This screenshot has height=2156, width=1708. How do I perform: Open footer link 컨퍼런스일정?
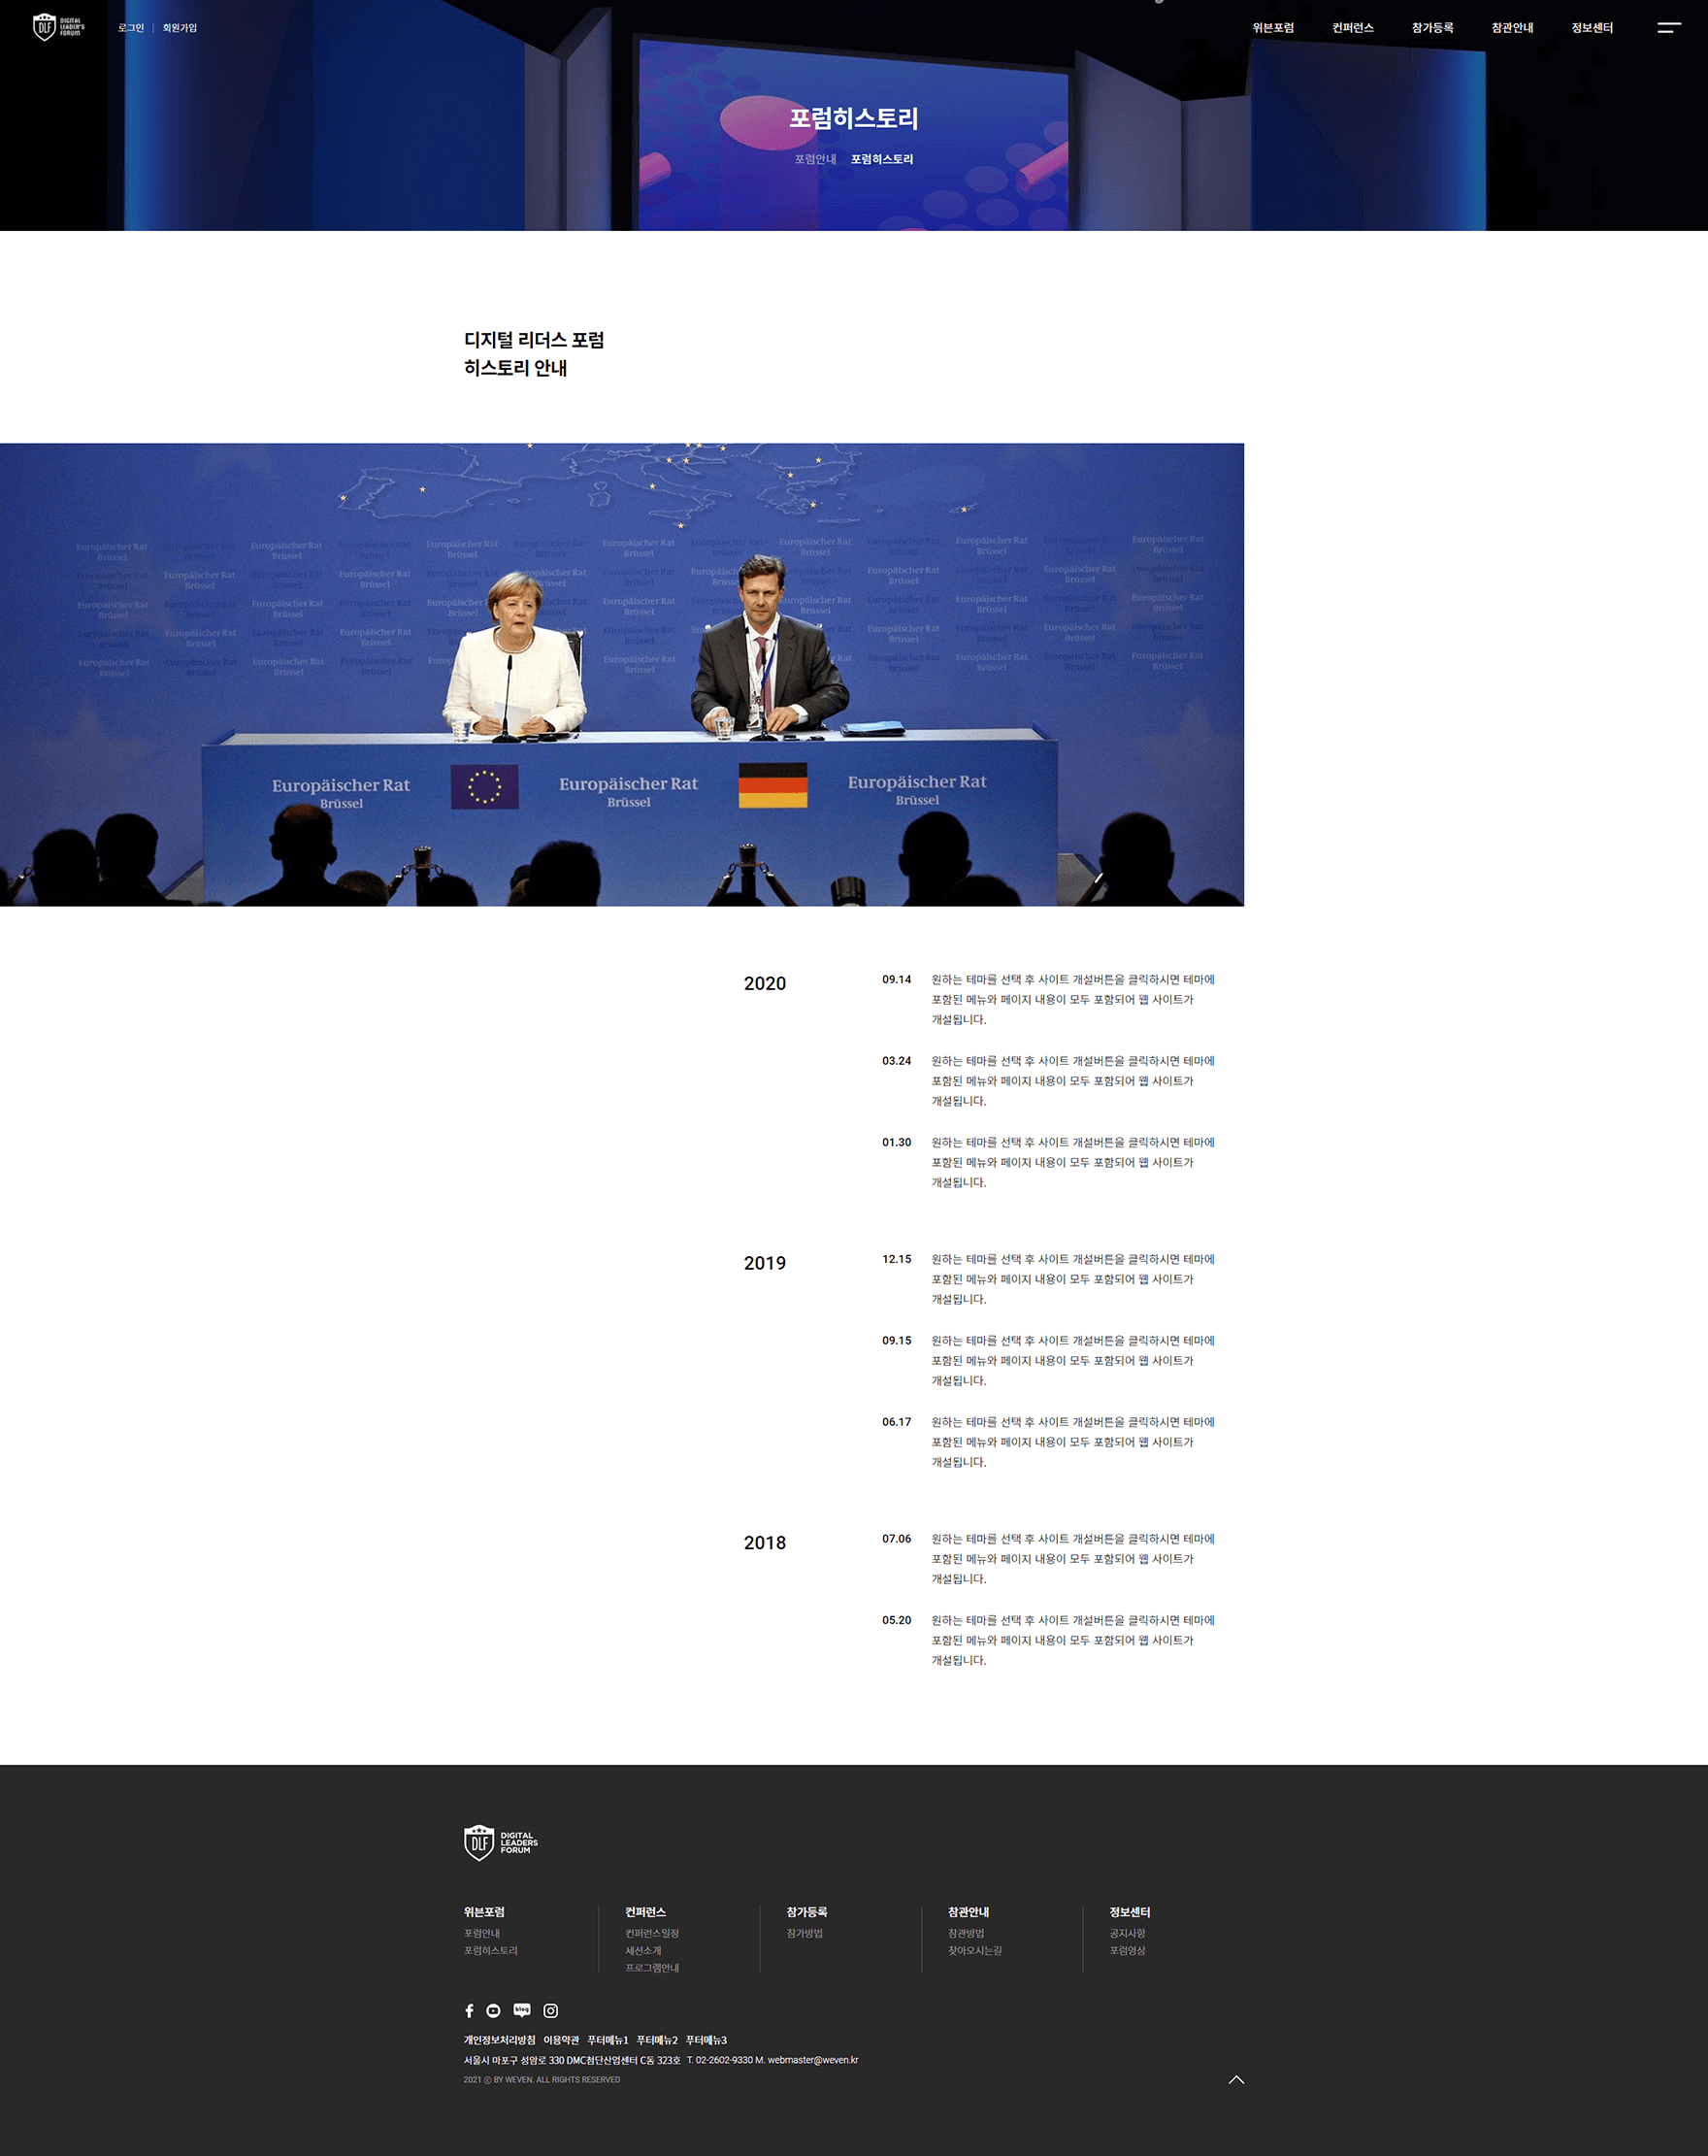(652, 1933)
